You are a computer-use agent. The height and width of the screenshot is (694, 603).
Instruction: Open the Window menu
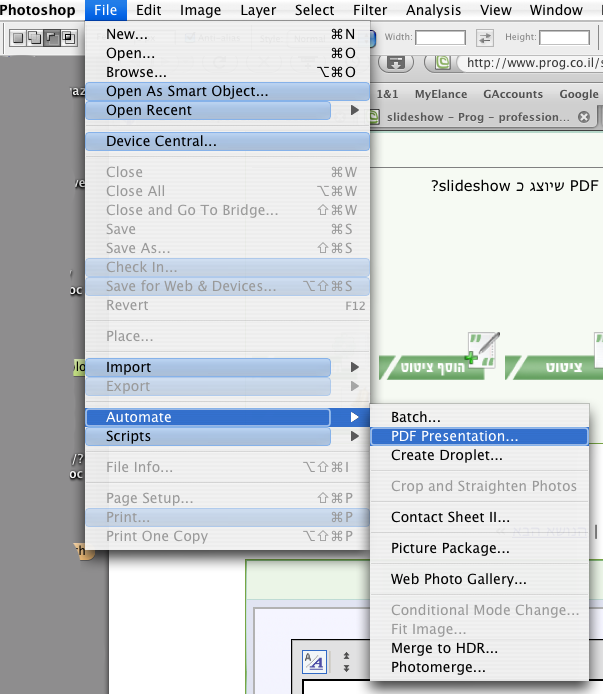click(556, 10)
